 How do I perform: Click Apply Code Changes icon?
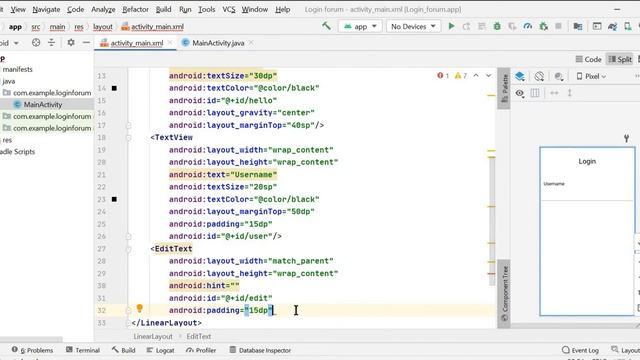pos(482,26)
